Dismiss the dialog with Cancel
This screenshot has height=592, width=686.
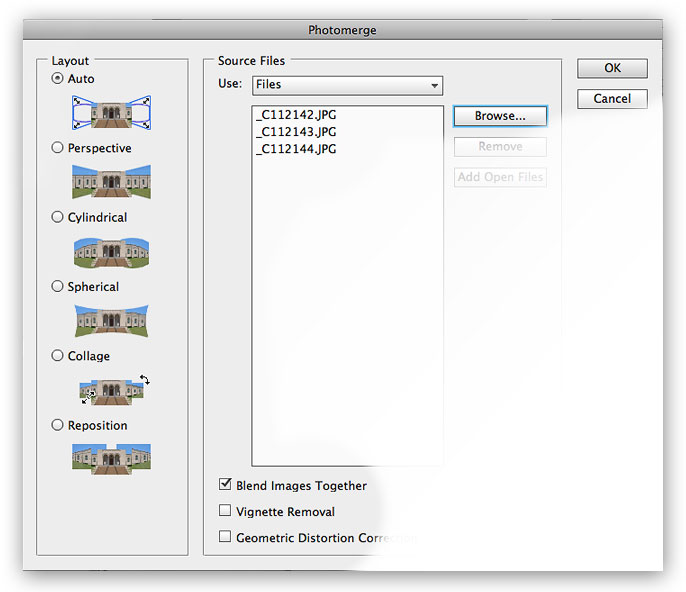(x=612, y=99)
